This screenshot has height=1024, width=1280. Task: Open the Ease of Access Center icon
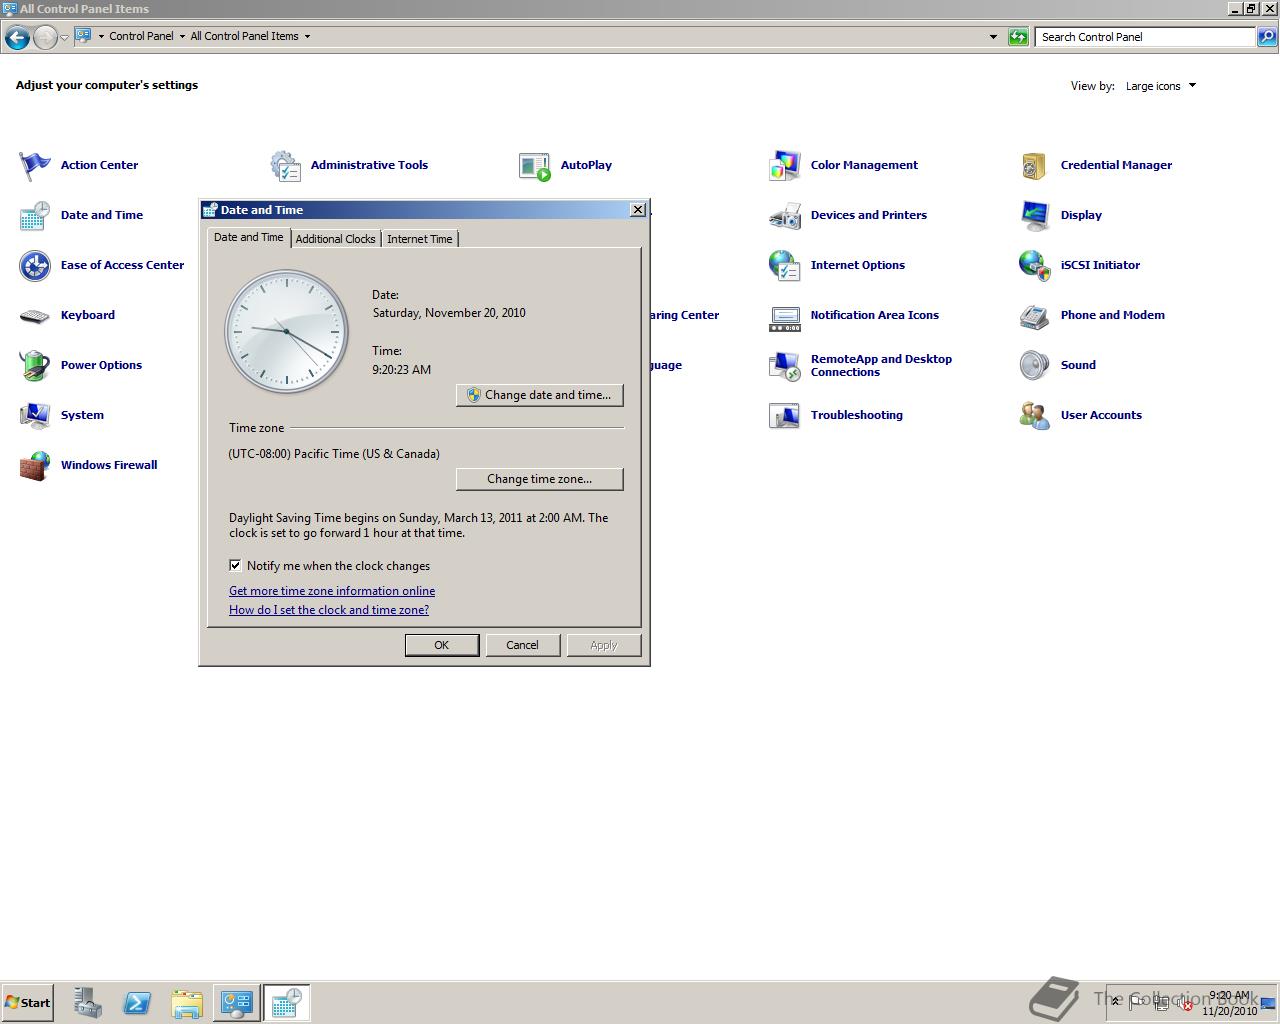[35, 265]
